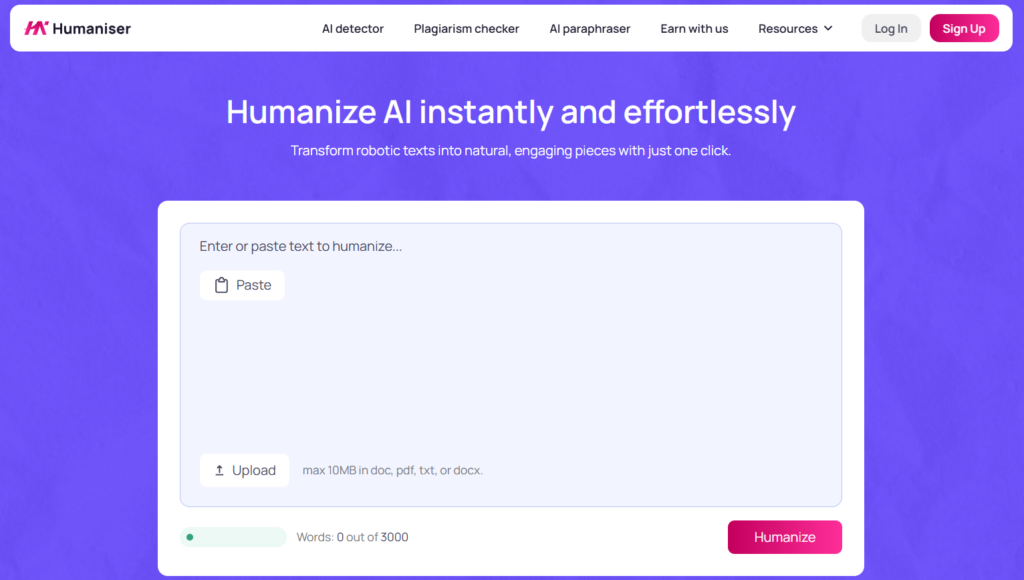Click the Humaniser logo icon
This screenshot has height=580, width=1024.
click(36, 29)
